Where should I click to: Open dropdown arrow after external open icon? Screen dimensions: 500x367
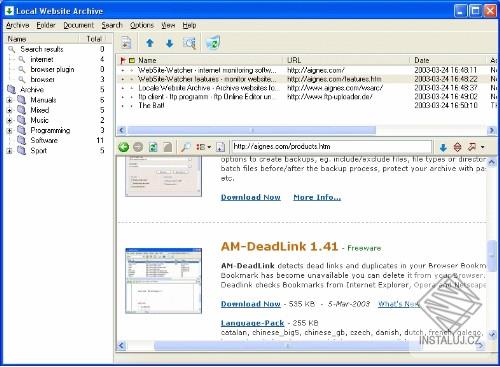pos(483,147)
